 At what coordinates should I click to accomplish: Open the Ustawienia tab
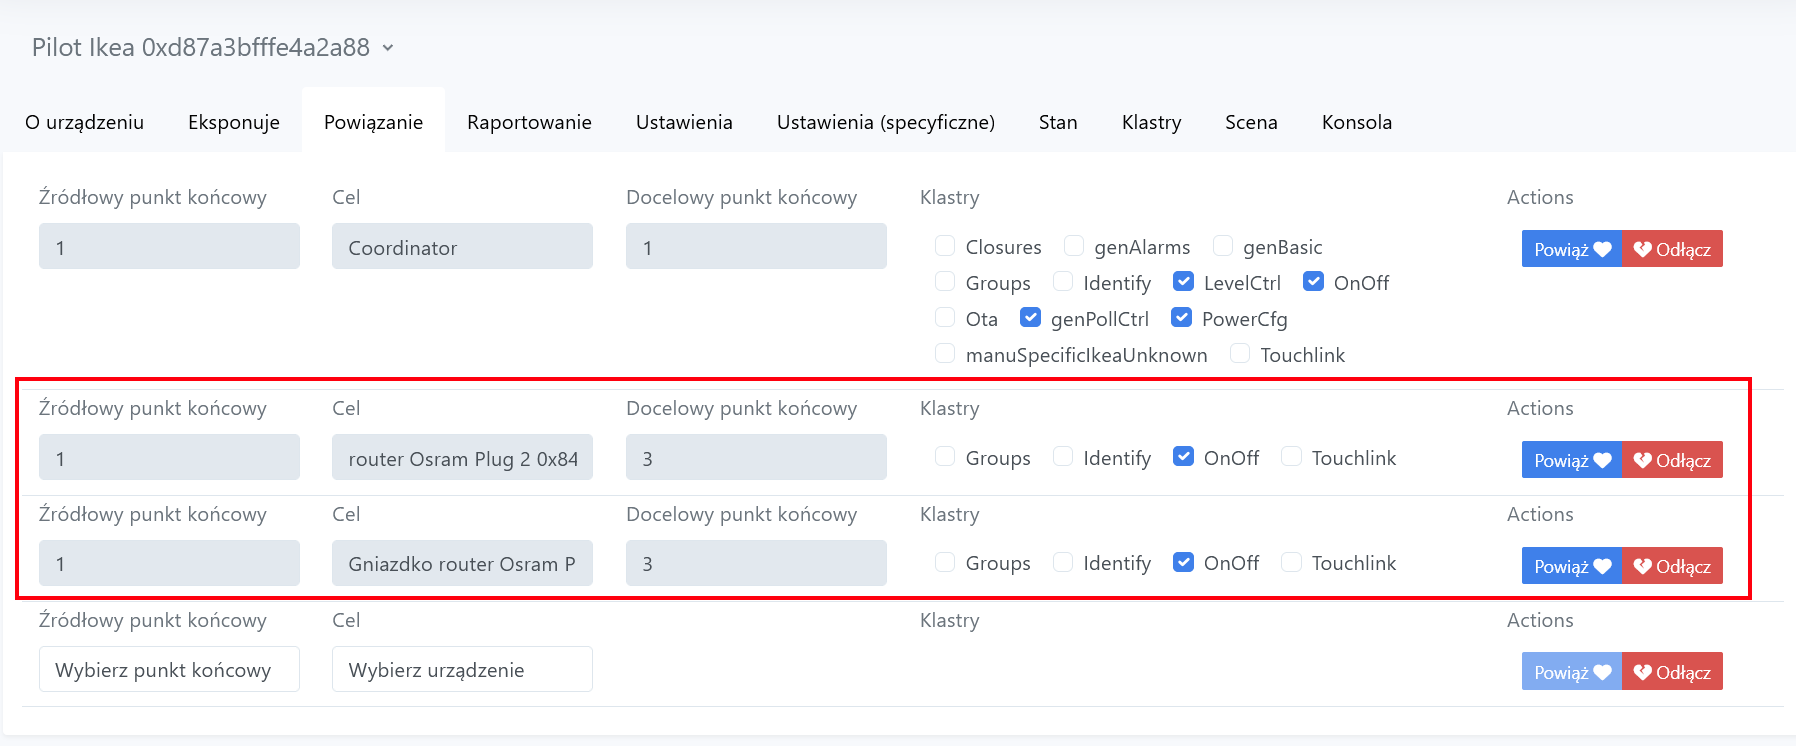click(x=684, y=122)
